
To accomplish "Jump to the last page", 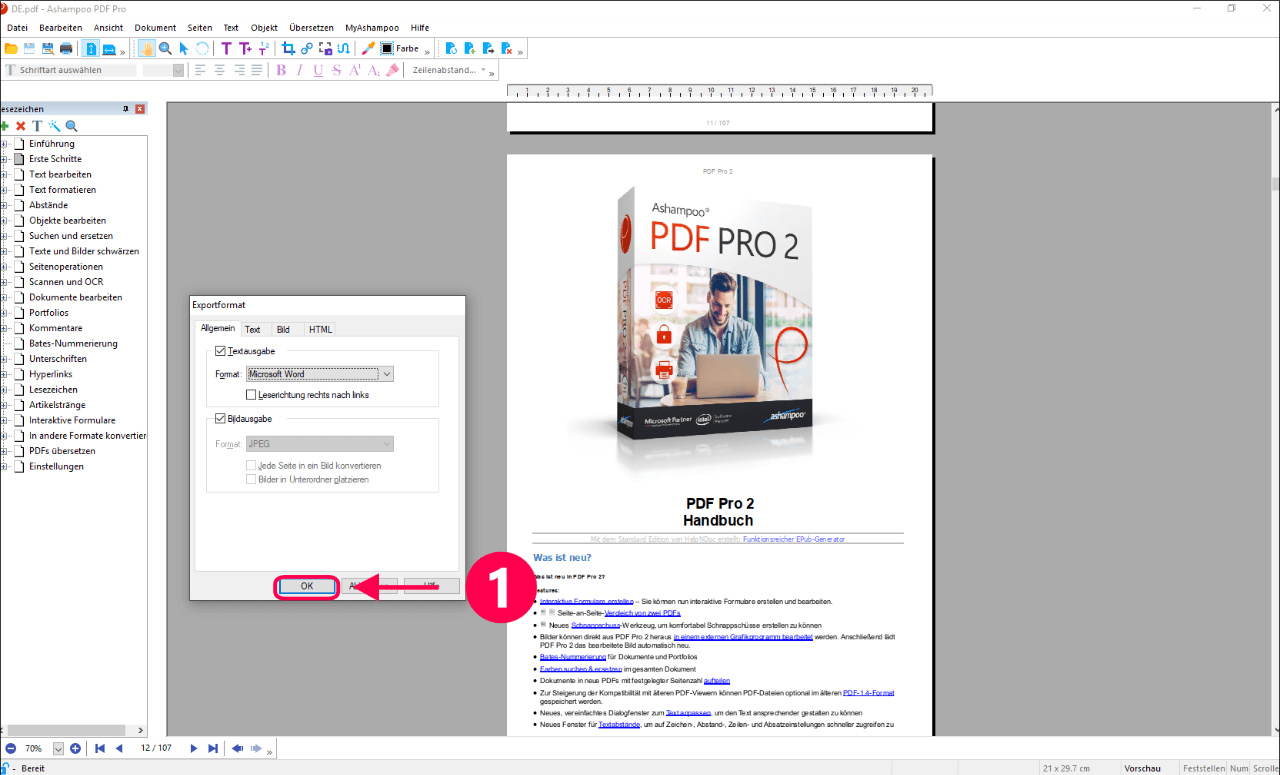I will point(212,748).
